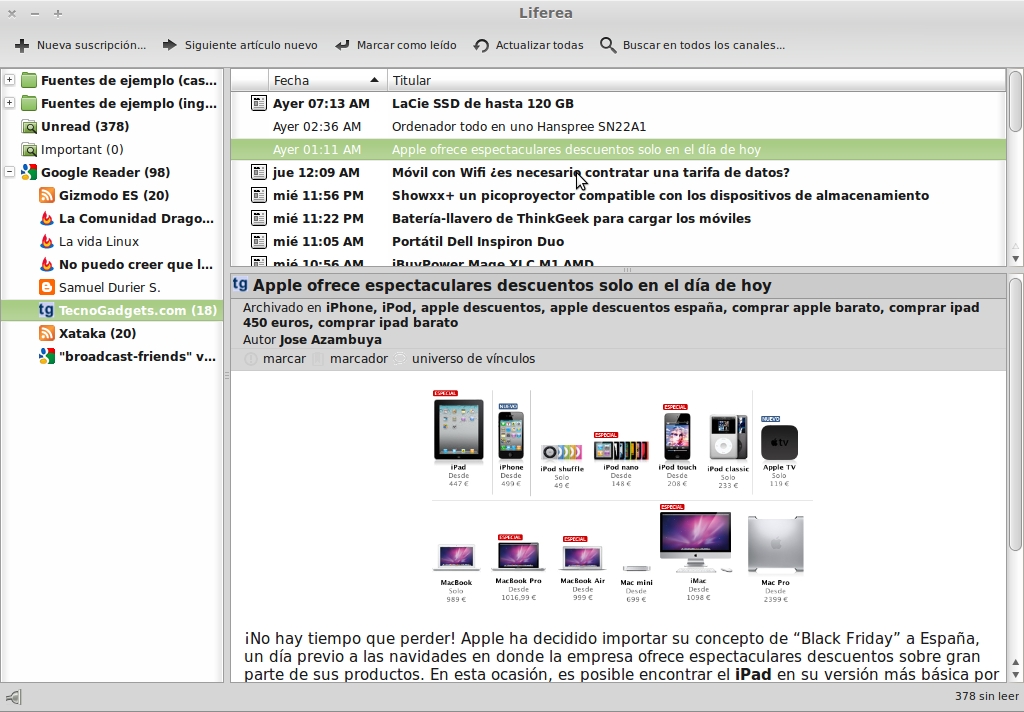The width and height of the screenshot is (1024, 712).
Task: Click the unread icon beside Batería-llavero article
Action: click(259, 218)
